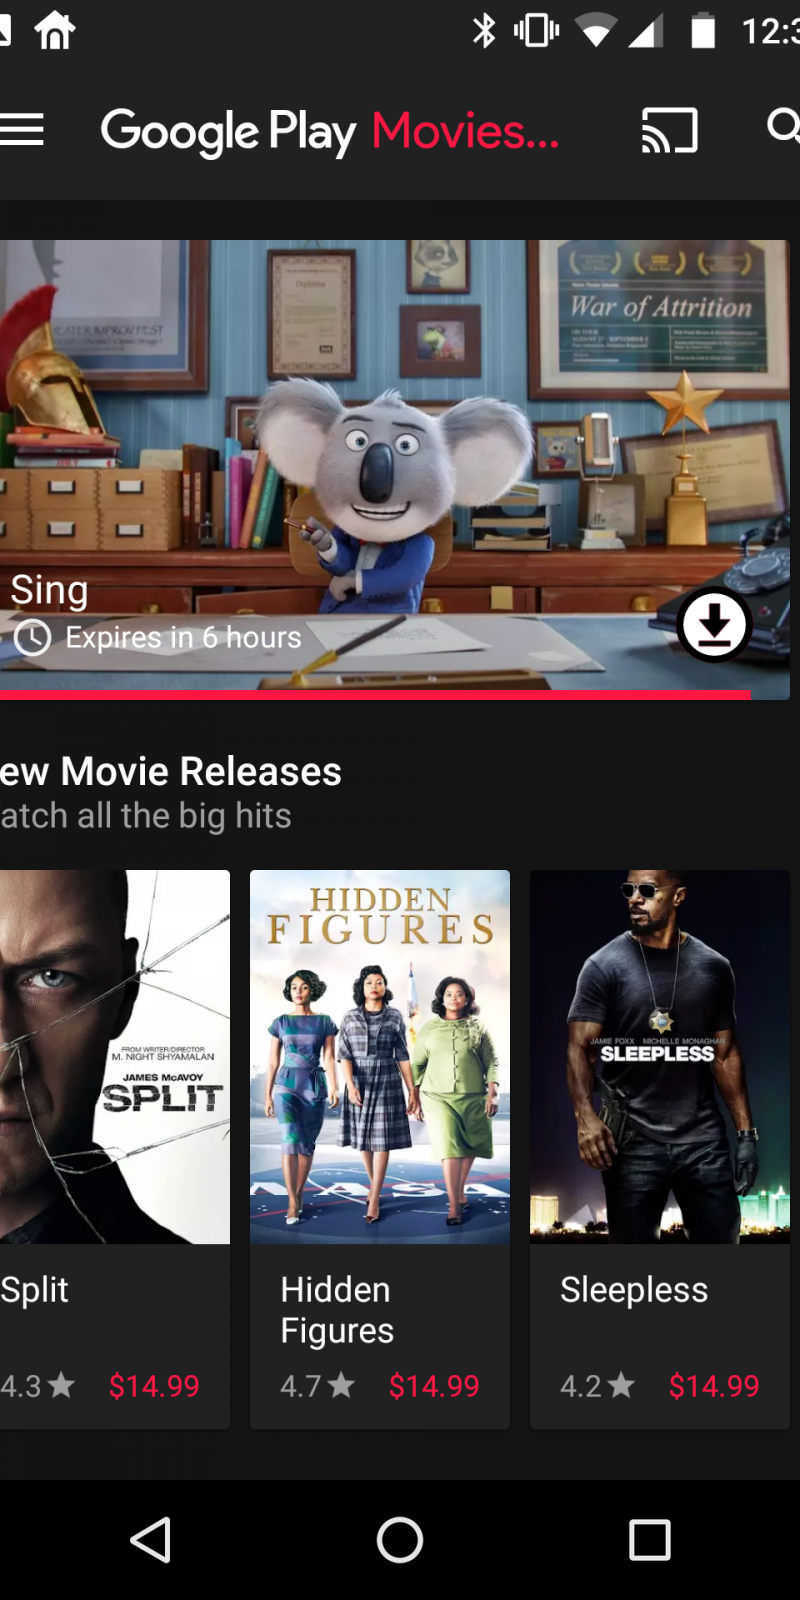Tap the clock icon beside Expires text
This screenshot has height=1600, width=800.
[x=32, y=637]
